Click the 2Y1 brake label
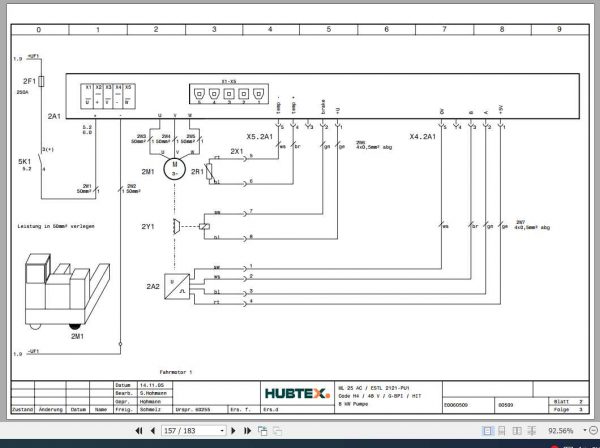Image resolution: width=600 pixels, height=448 pixels. pos(148,226)
